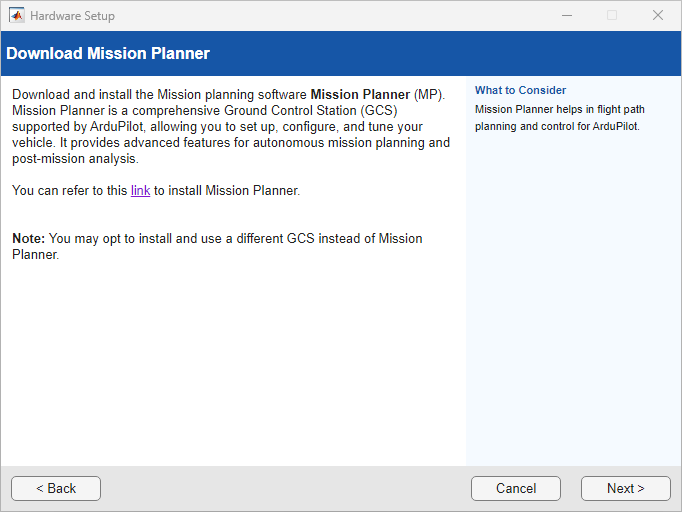Click the MATLAB logo in title bar
682x512 pixels.
click(x=16, y=15)
